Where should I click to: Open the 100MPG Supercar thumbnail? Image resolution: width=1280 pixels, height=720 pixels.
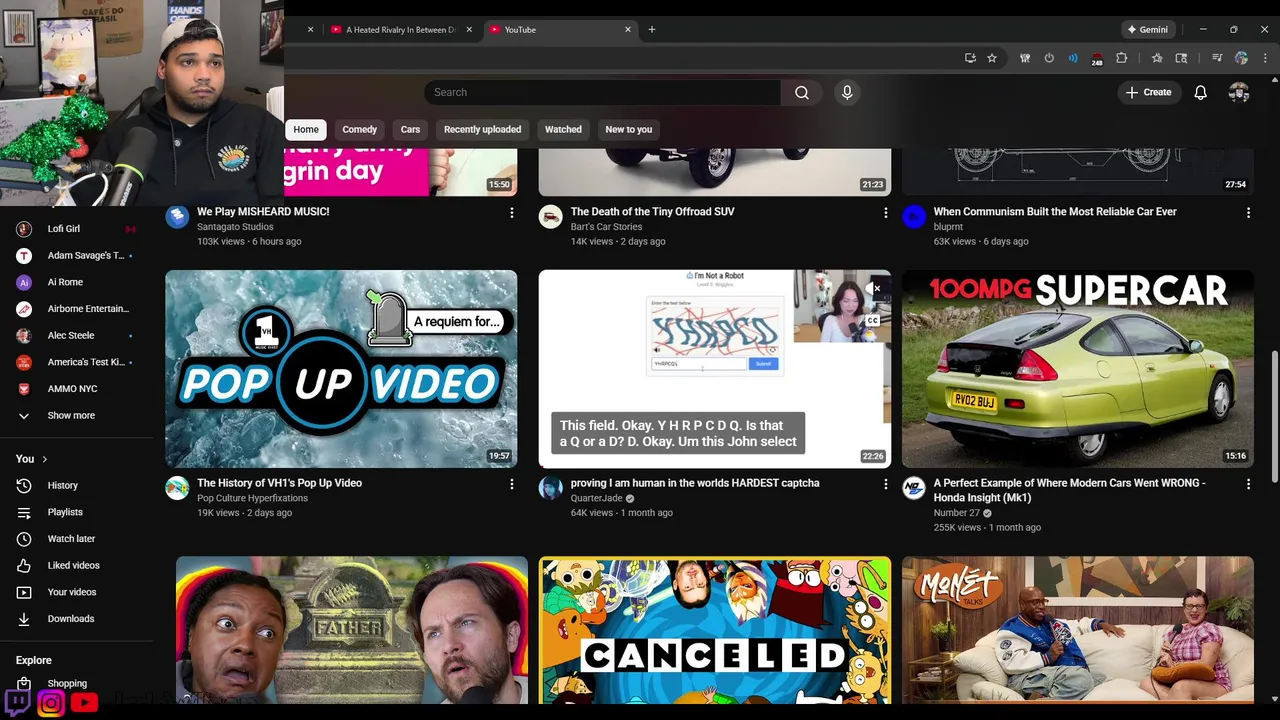(1078, 369)
